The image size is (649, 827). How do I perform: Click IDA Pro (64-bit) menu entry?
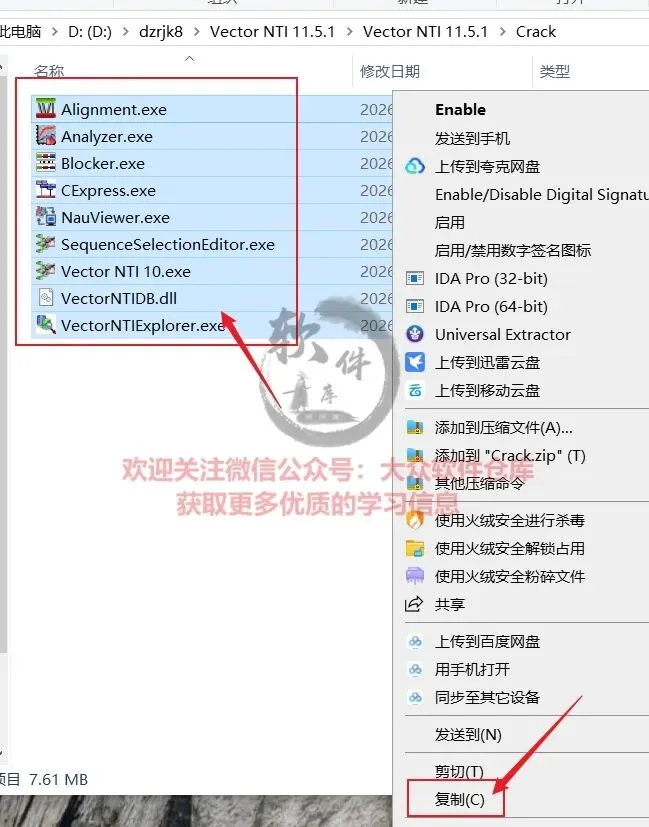point(491,306)
